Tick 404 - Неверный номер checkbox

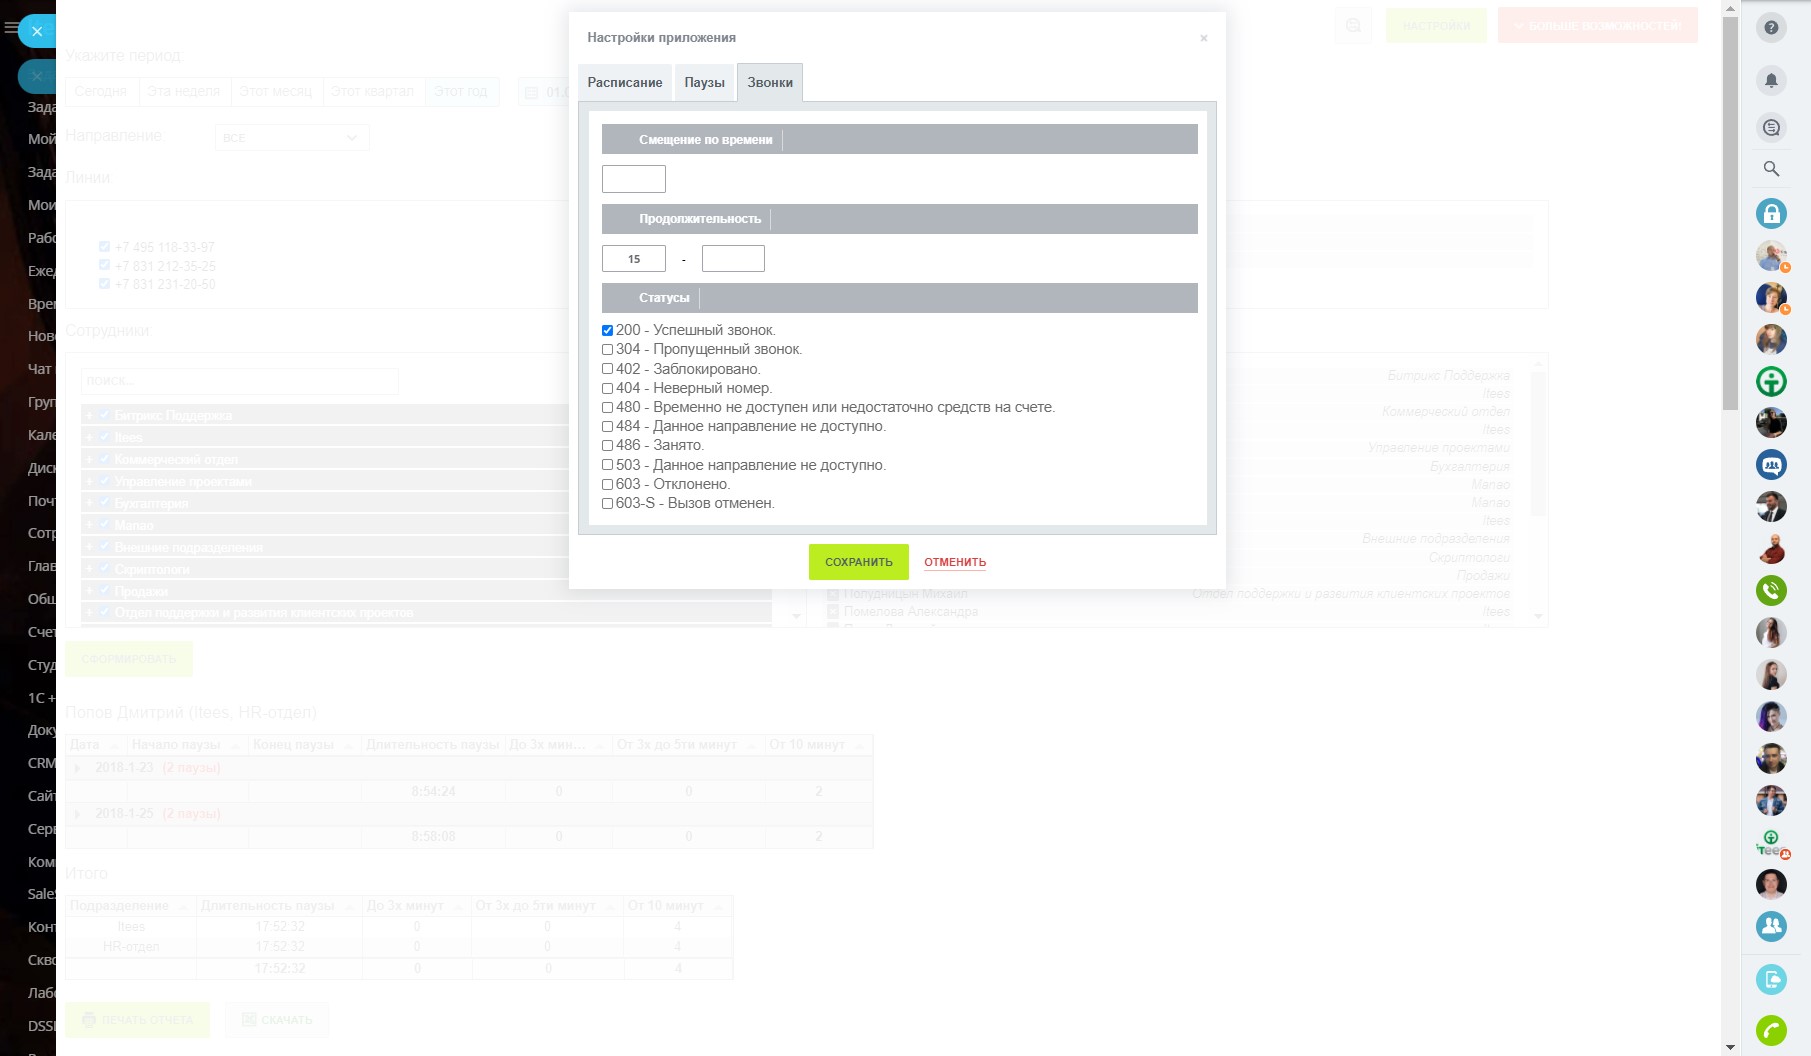607,388
